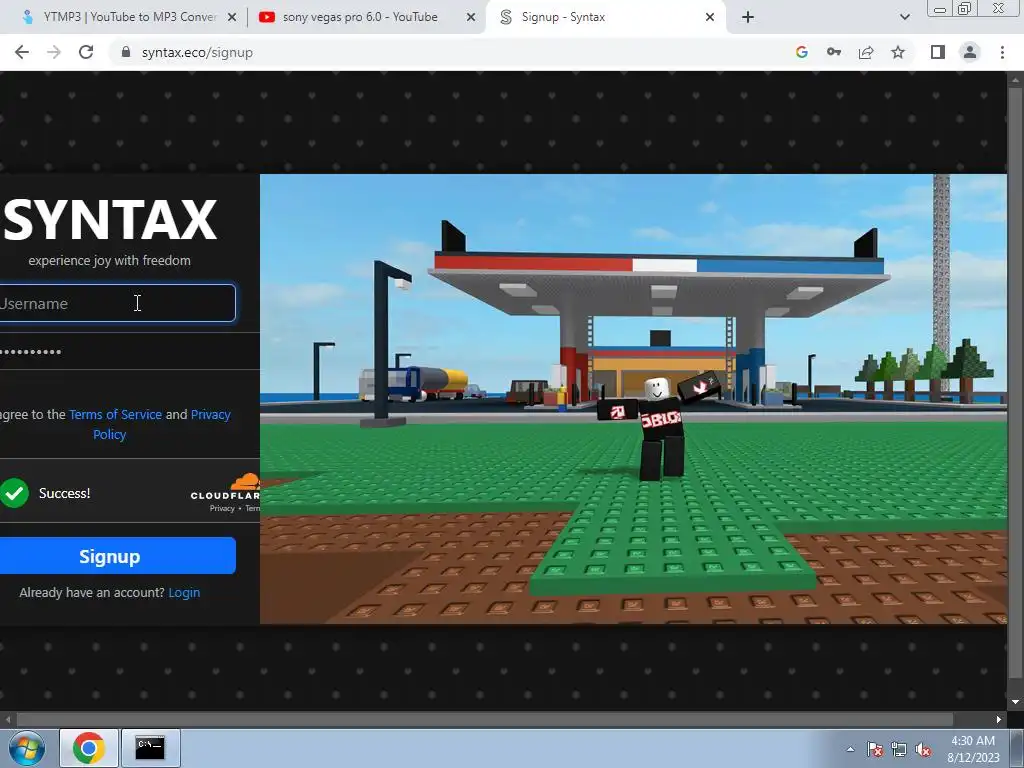Screen dimensions: 1024x768
Task: Open site info lock icon
Action: click(x=126, y=52)
